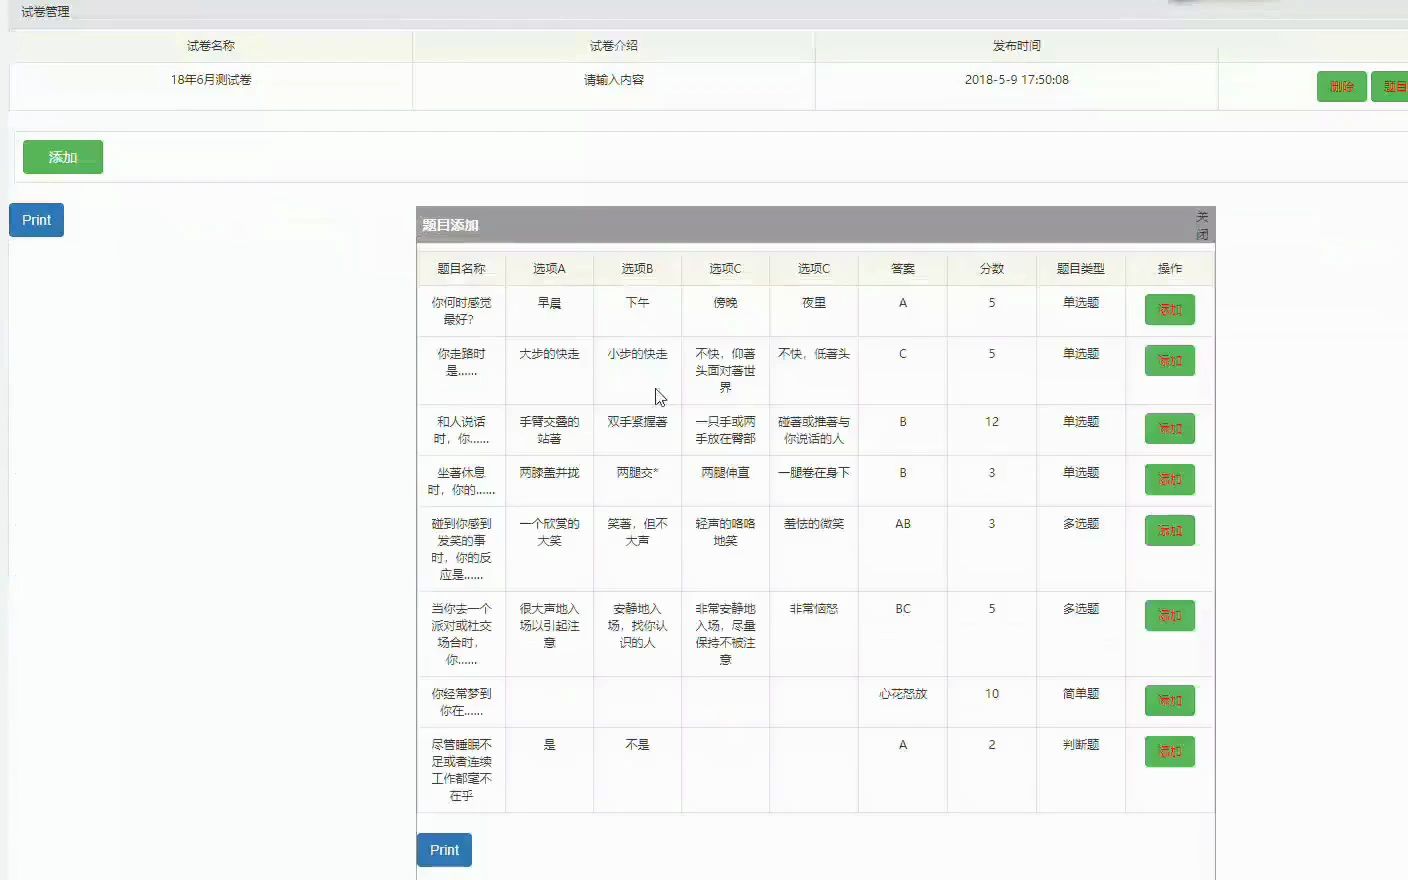1408x880 pixels.
Task: Close the 题目添加 dialog with 关闭
Action: coord(1202,225)
